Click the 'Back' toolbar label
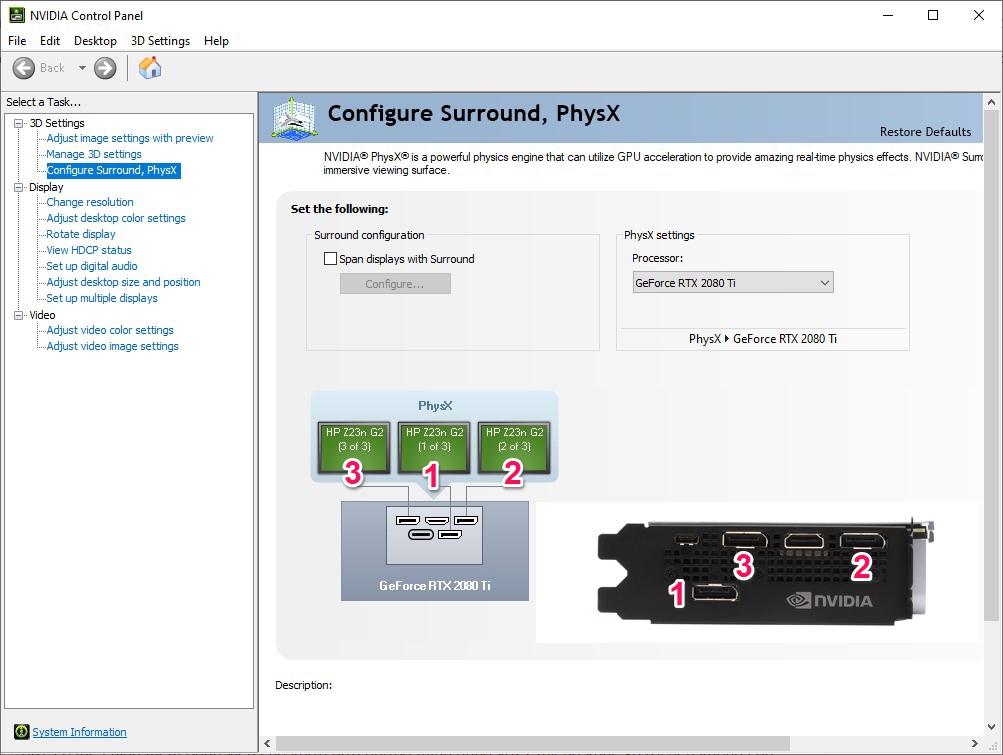The image size is (1003, 755). click(x=52, y=68)
